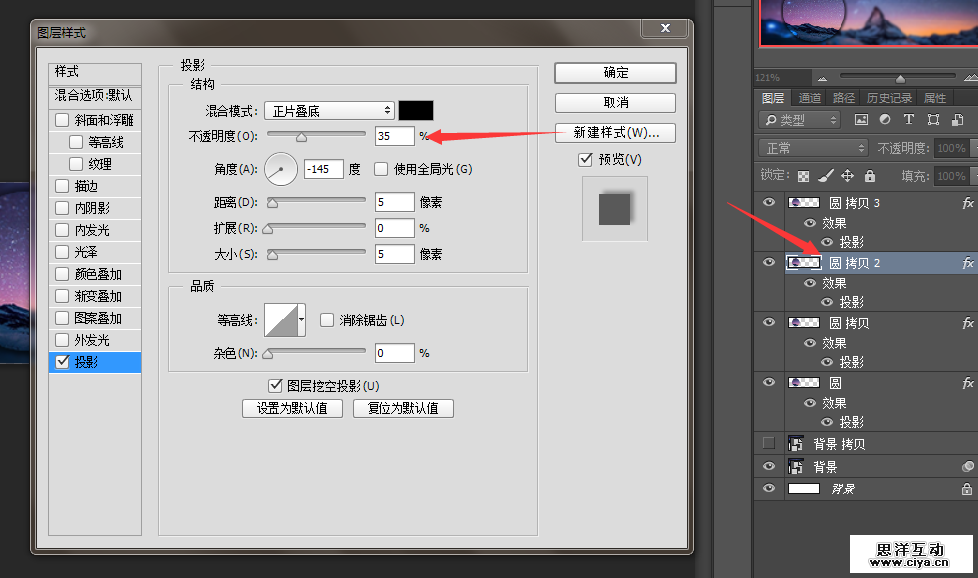Open the layer blend mode 正常 dropdown
This screenshot has height=578, width=978.
[814, 148]
